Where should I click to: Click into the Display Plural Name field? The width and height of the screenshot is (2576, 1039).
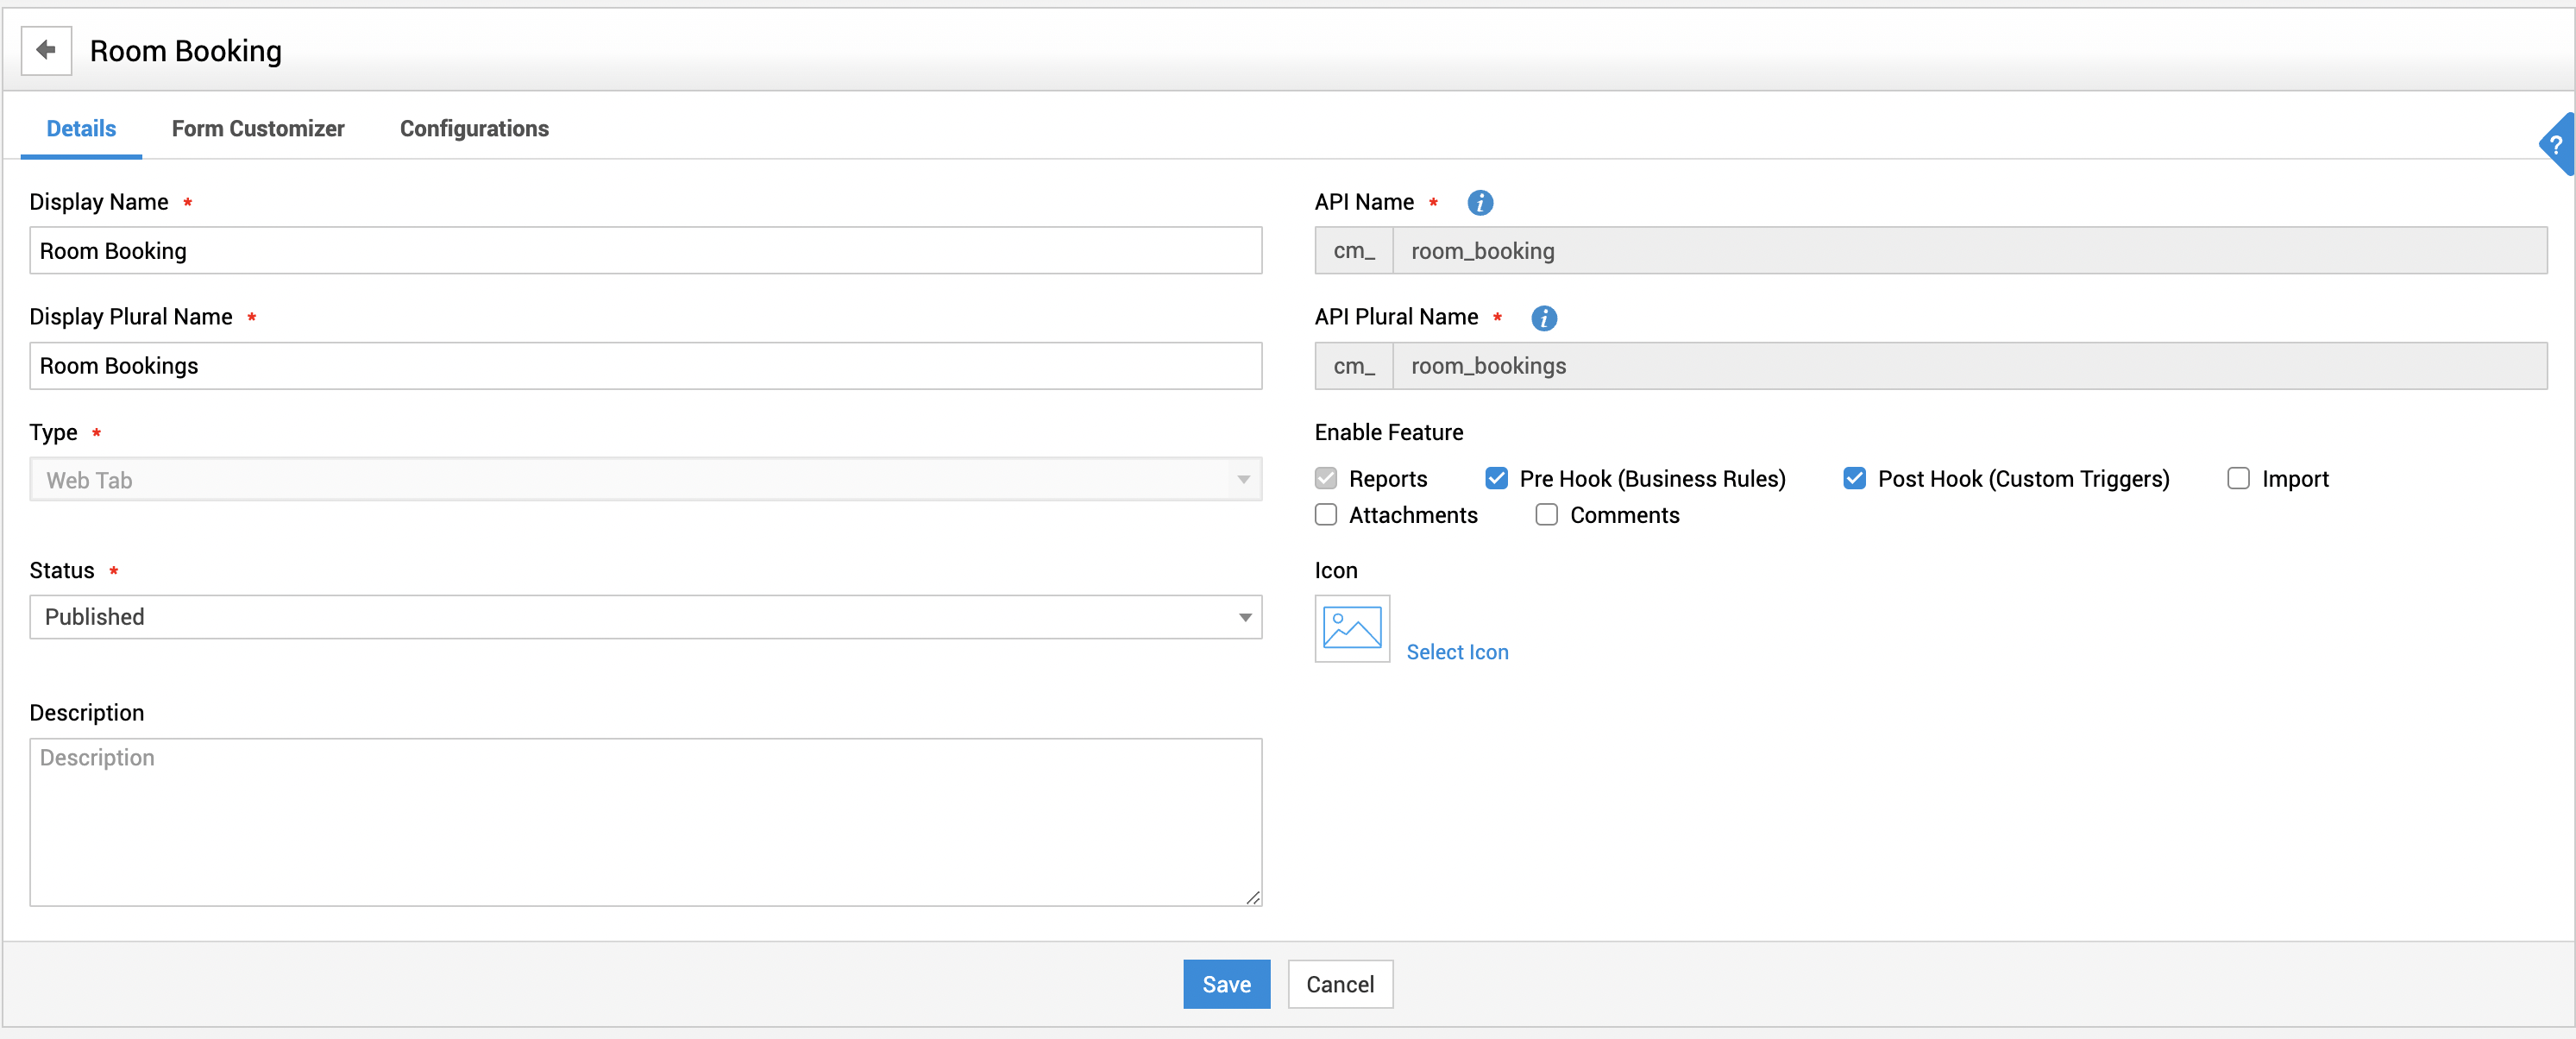point(645,366)
